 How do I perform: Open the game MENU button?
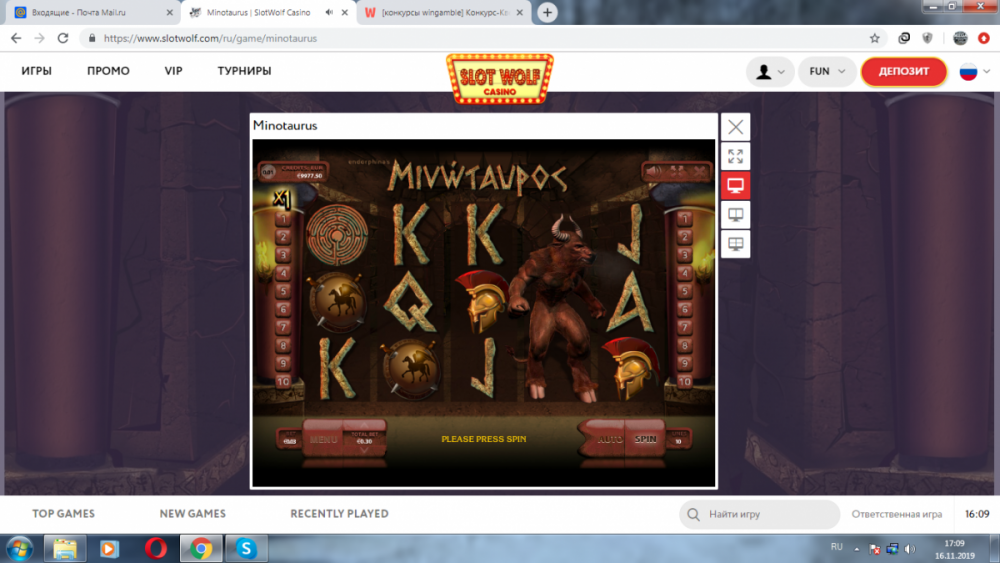323,439
